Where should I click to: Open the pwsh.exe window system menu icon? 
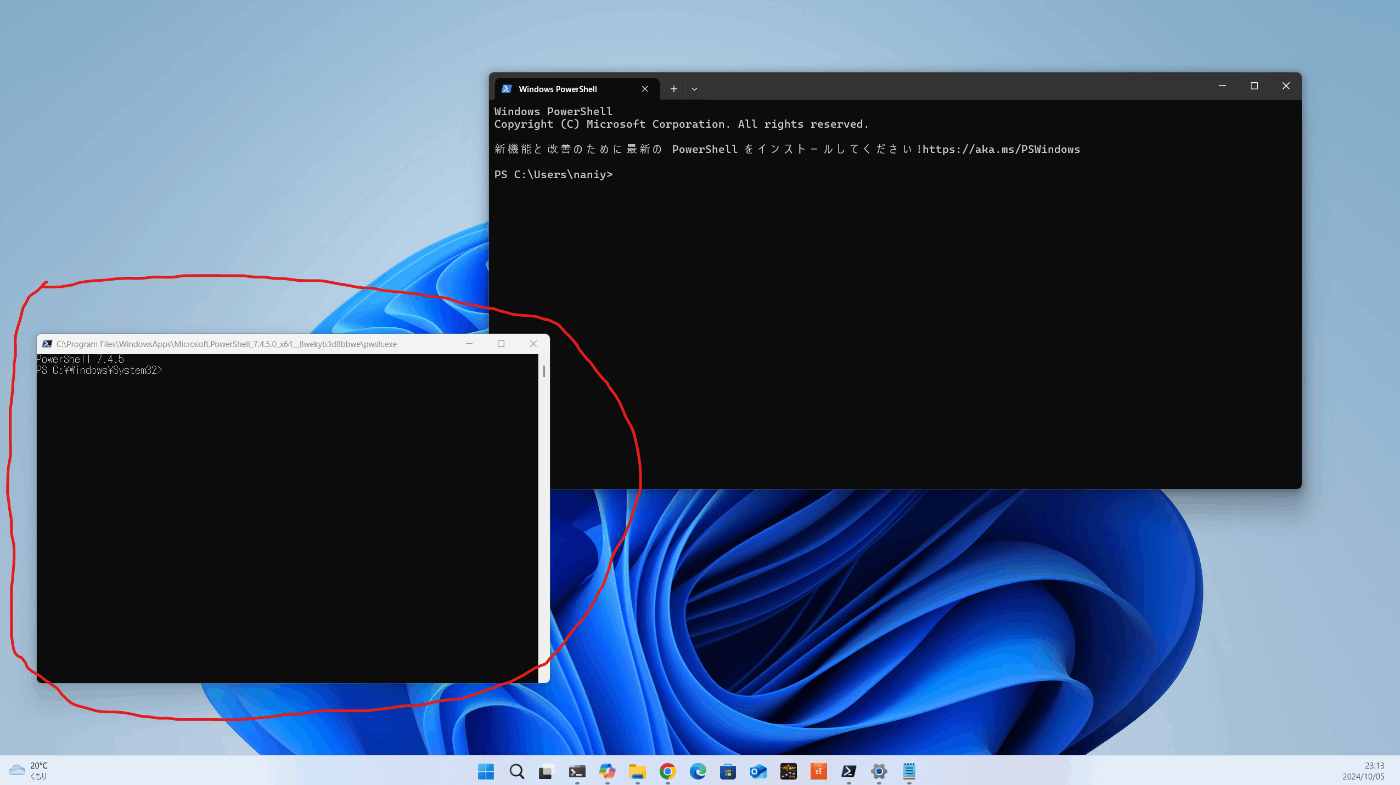(47, 343)
